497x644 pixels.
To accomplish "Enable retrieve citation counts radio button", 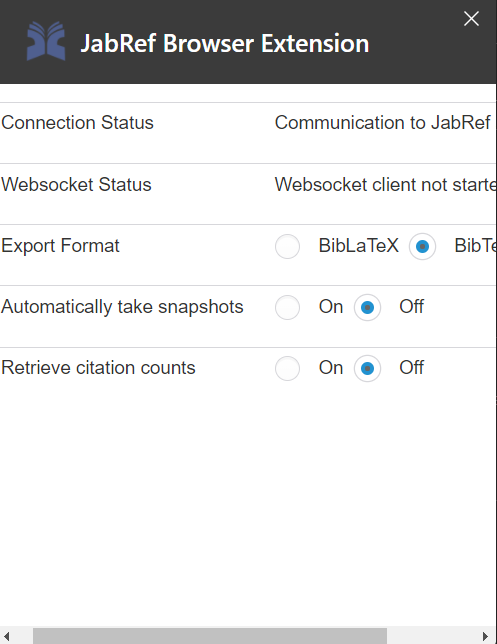I will pyautogui.click(x=288, y=368).
